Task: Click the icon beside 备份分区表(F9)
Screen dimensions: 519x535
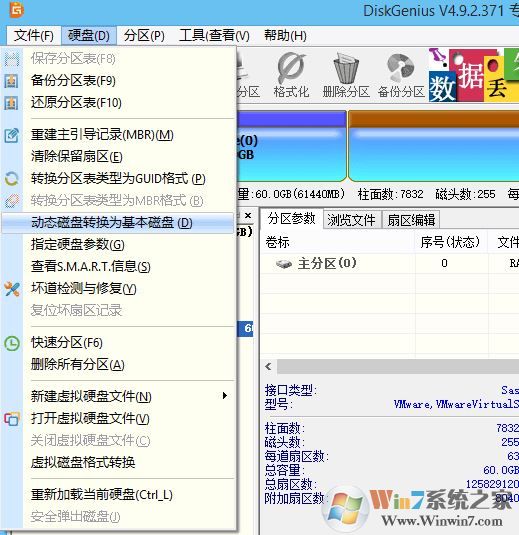Action: click(11, 81)
